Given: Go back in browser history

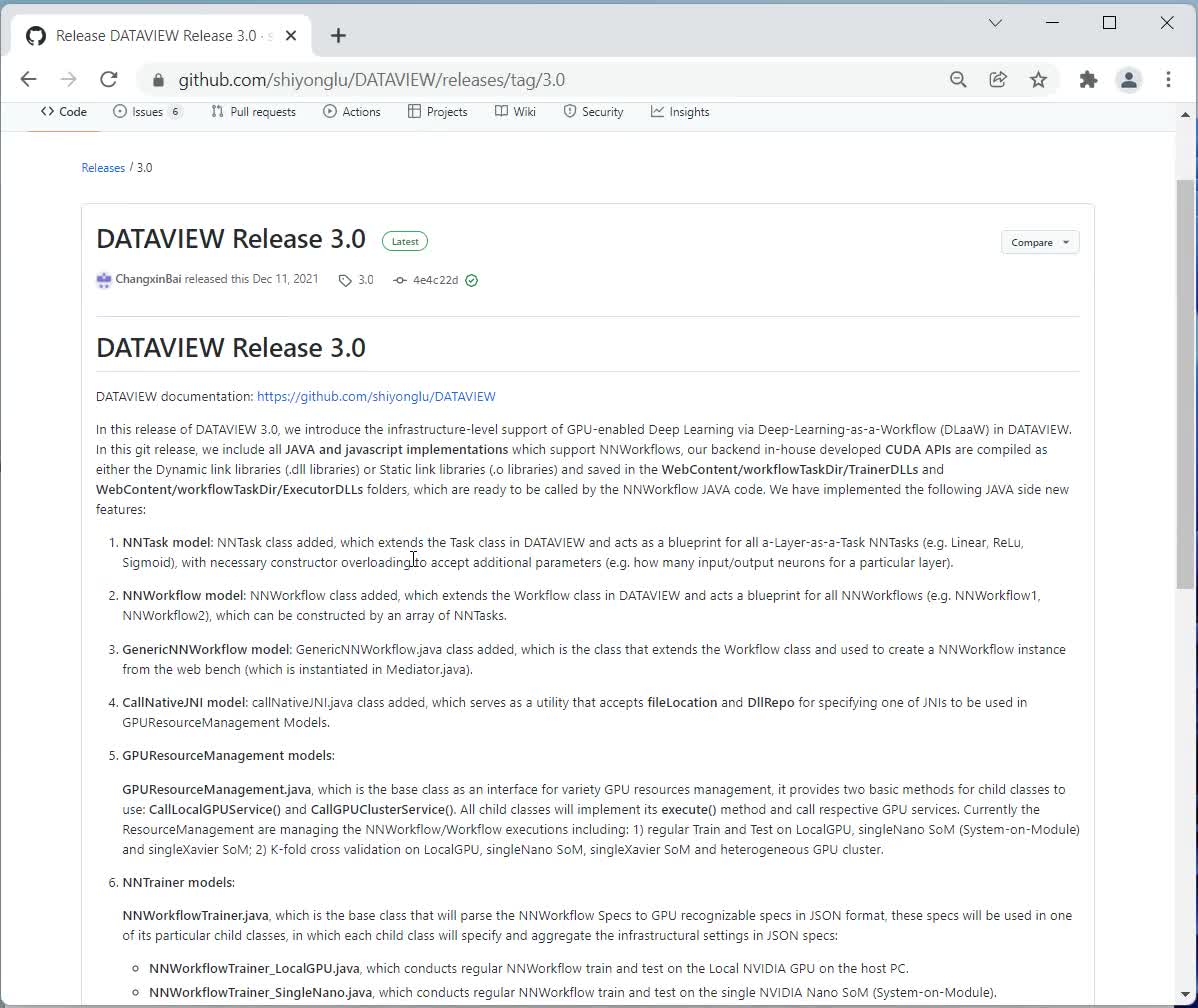Looking at the screenshot, I should point(28,79).
